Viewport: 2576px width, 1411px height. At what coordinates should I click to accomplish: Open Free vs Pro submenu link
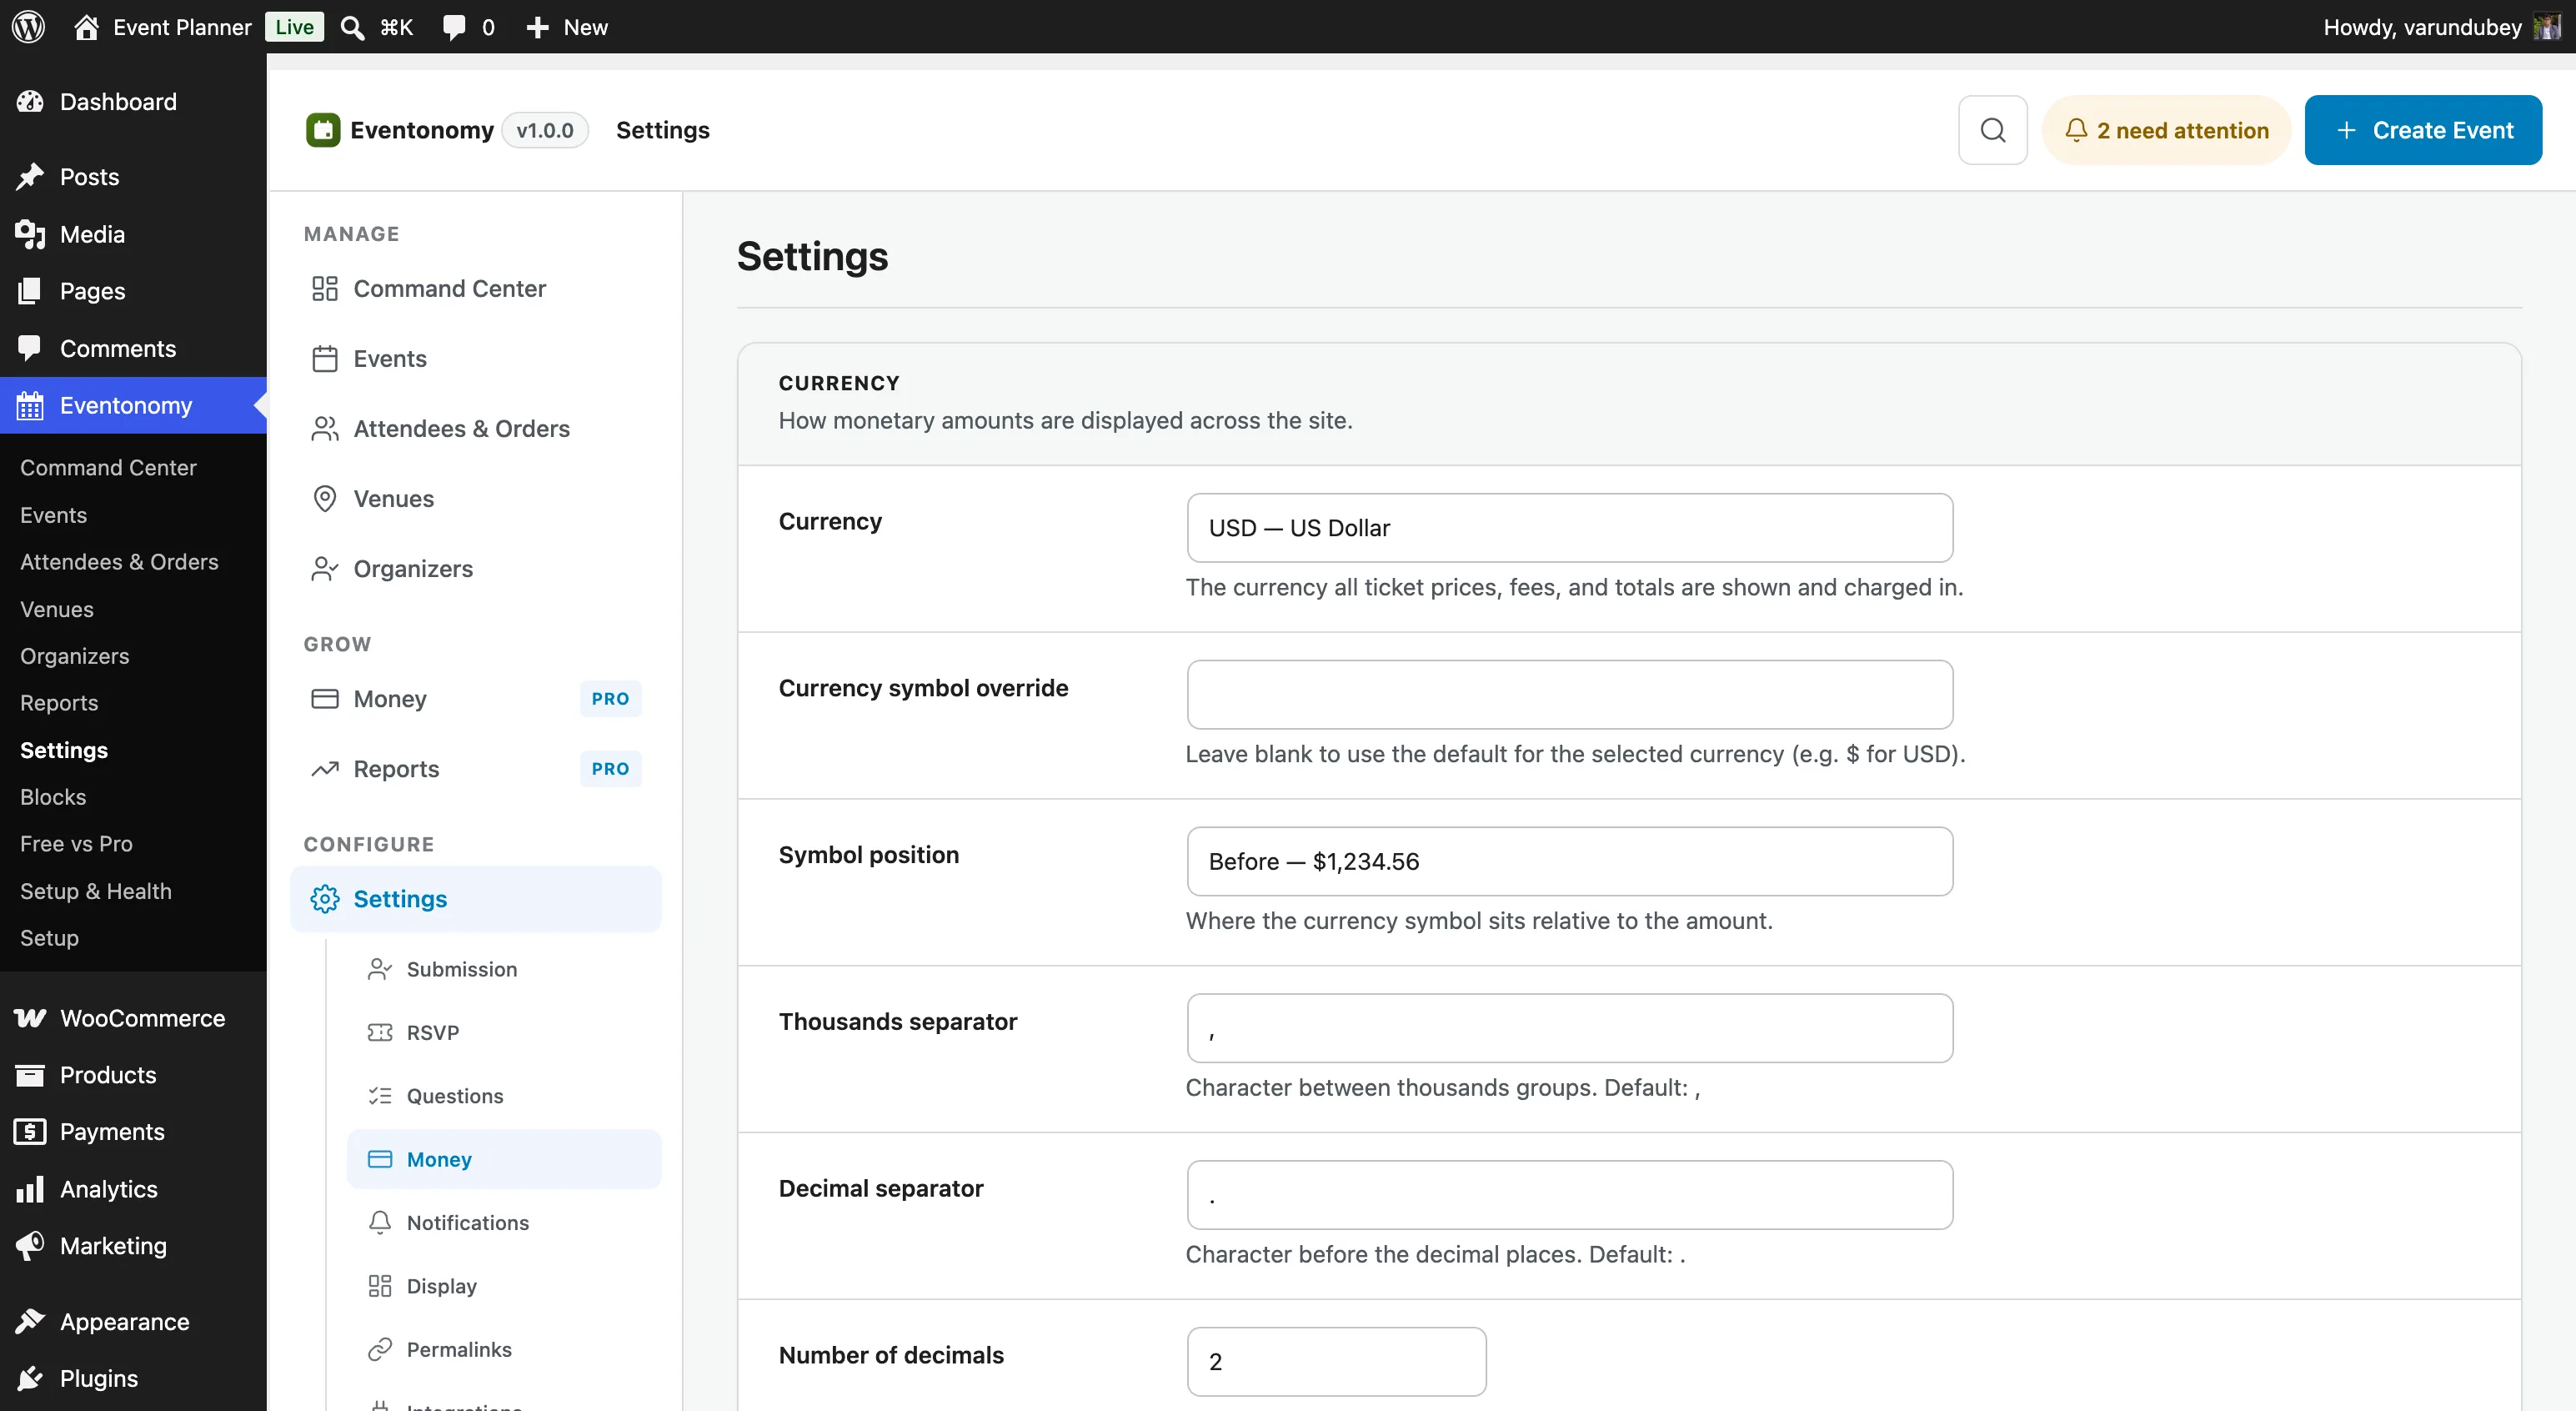(x=76, y=844)
